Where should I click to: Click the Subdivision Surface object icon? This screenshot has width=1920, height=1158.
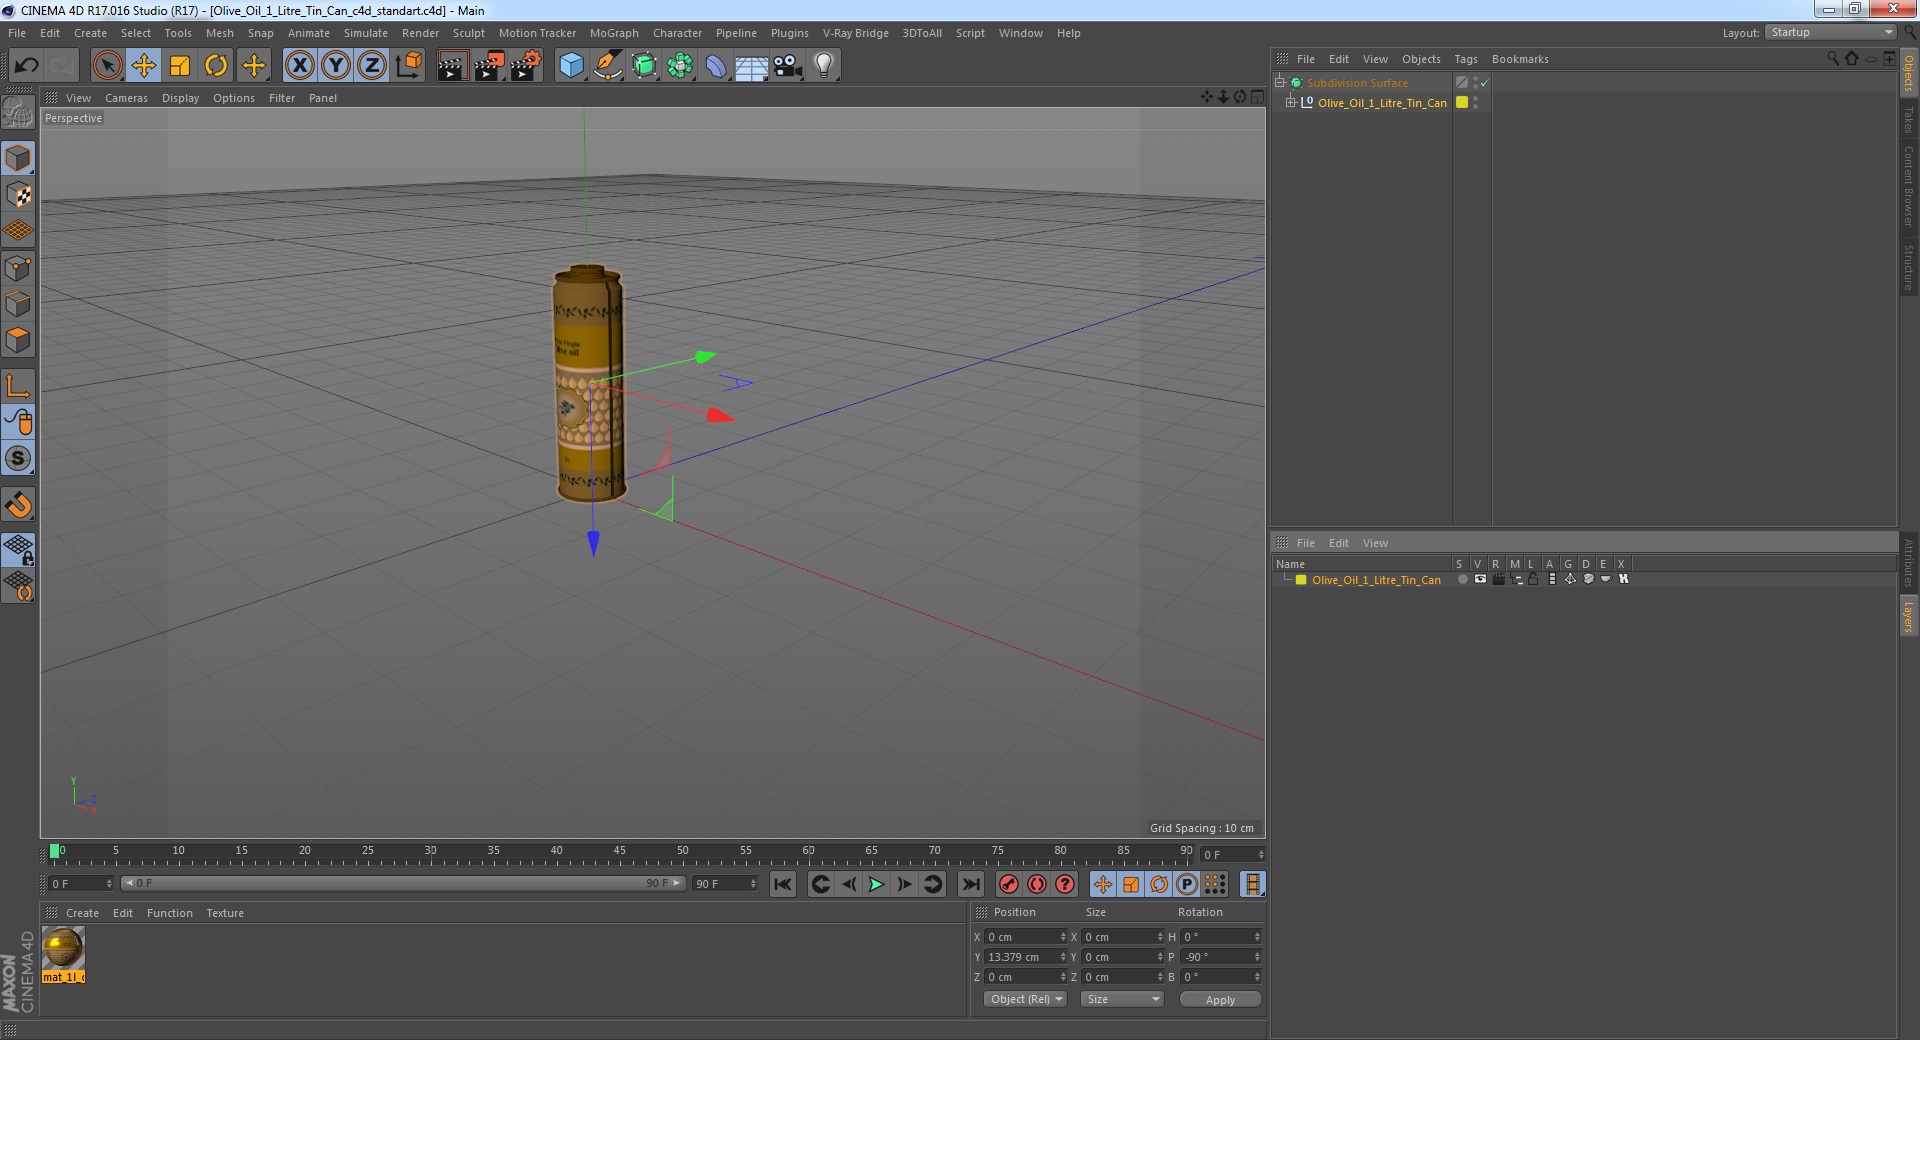tap(1295, 82)
